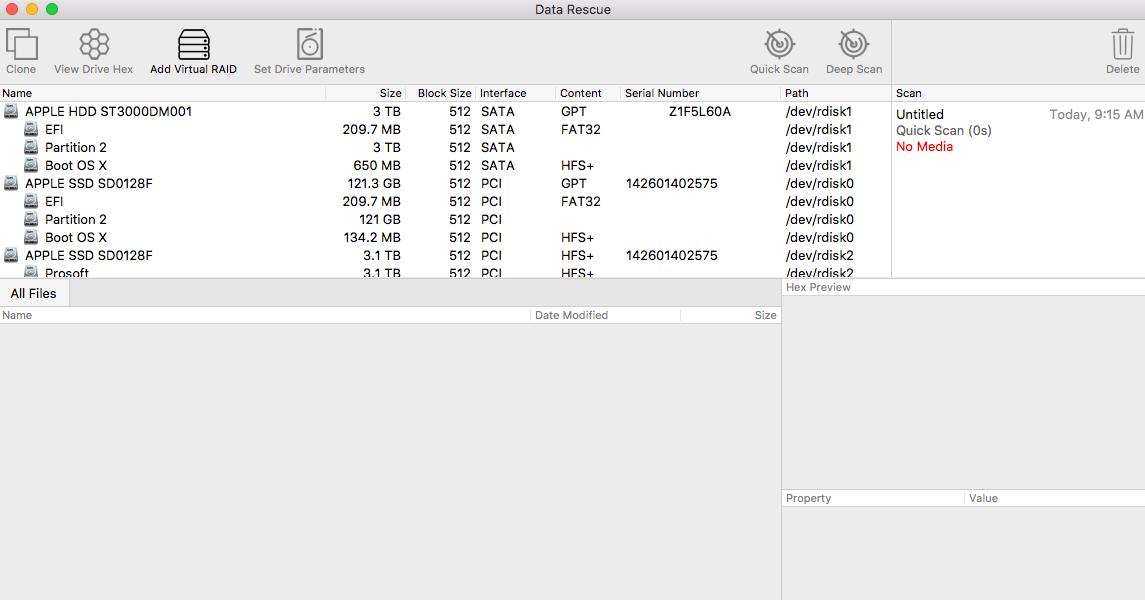
Task: Sort files by Date Modified column
Action: pos(571,315)
